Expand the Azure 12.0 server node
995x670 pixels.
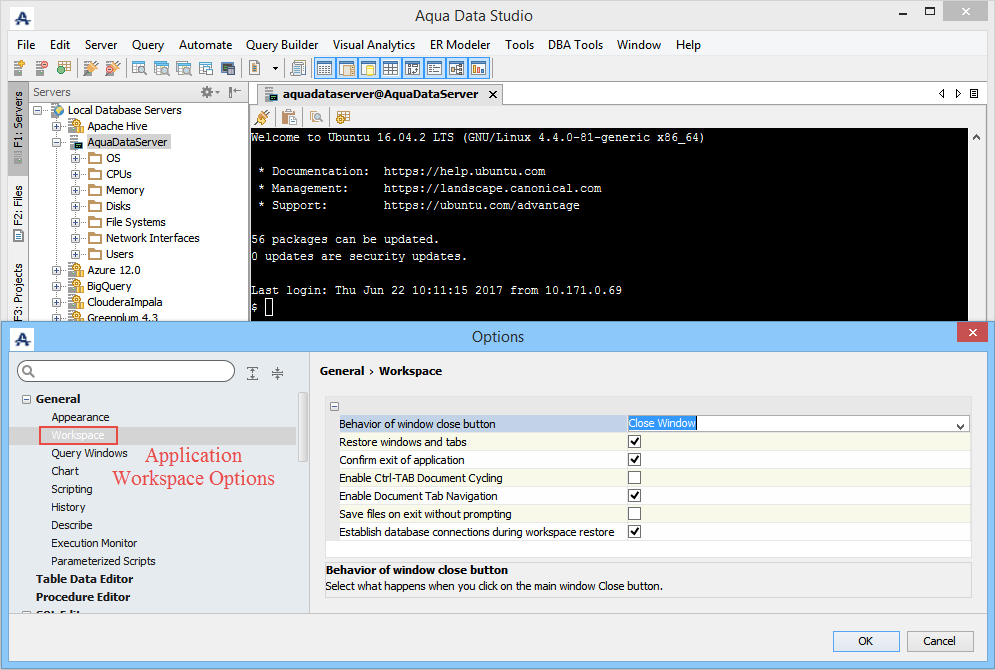(56, 270)
